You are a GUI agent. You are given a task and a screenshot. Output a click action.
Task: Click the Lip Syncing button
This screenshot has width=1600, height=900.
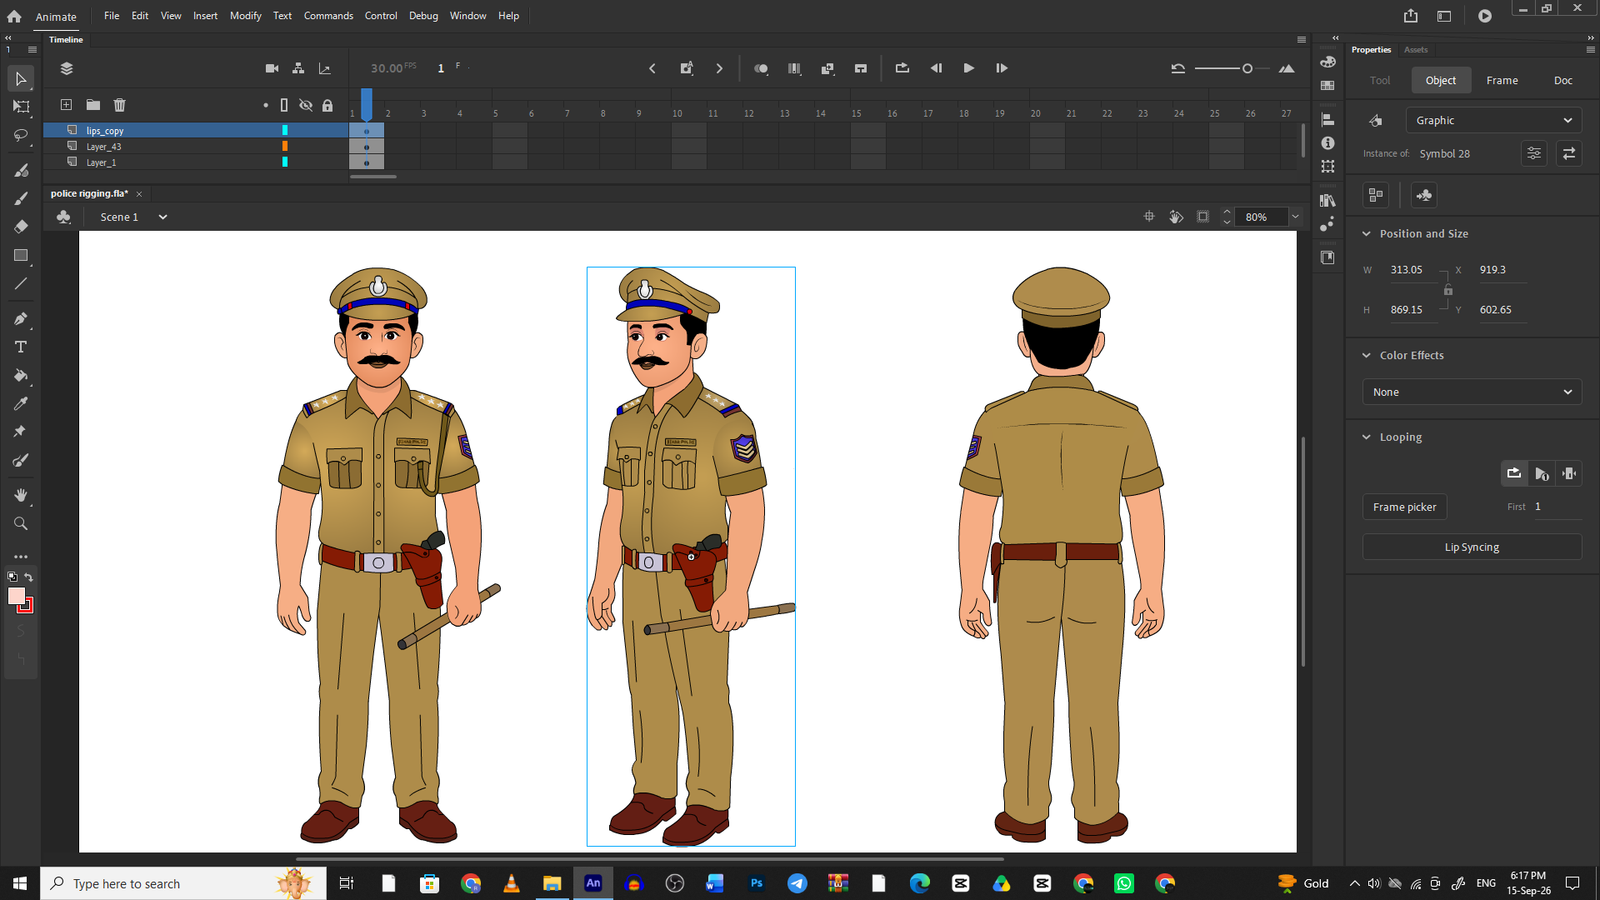1472,547
